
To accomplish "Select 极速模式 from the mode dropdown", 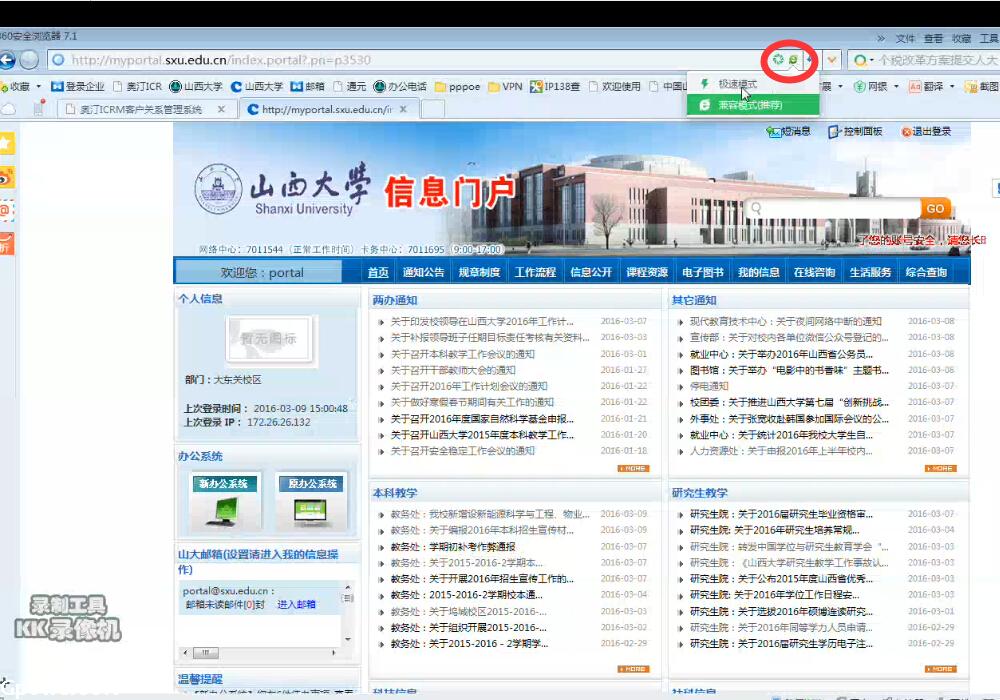I will (737, 85).
